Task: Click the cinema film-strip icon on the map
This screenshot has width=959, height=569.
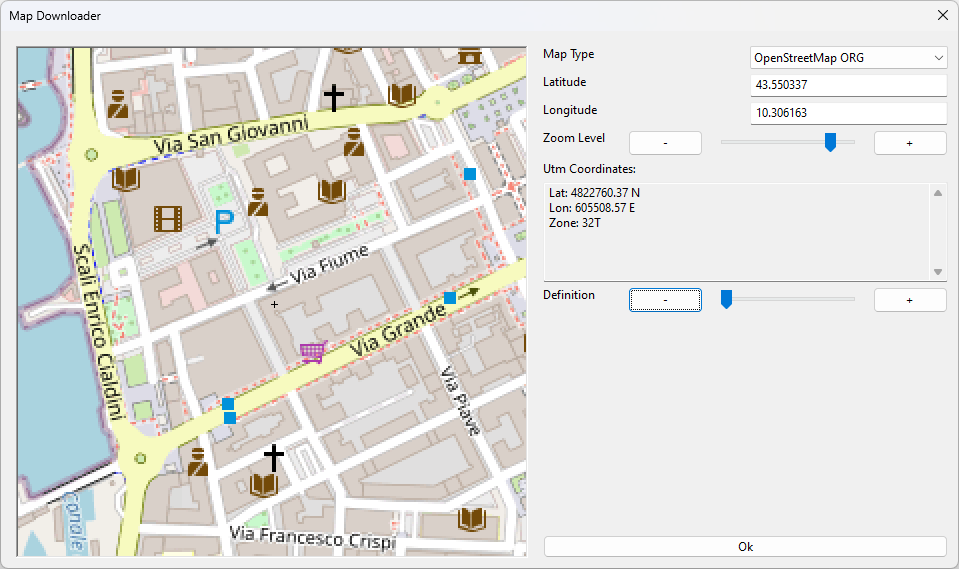Action: point(168,218)
